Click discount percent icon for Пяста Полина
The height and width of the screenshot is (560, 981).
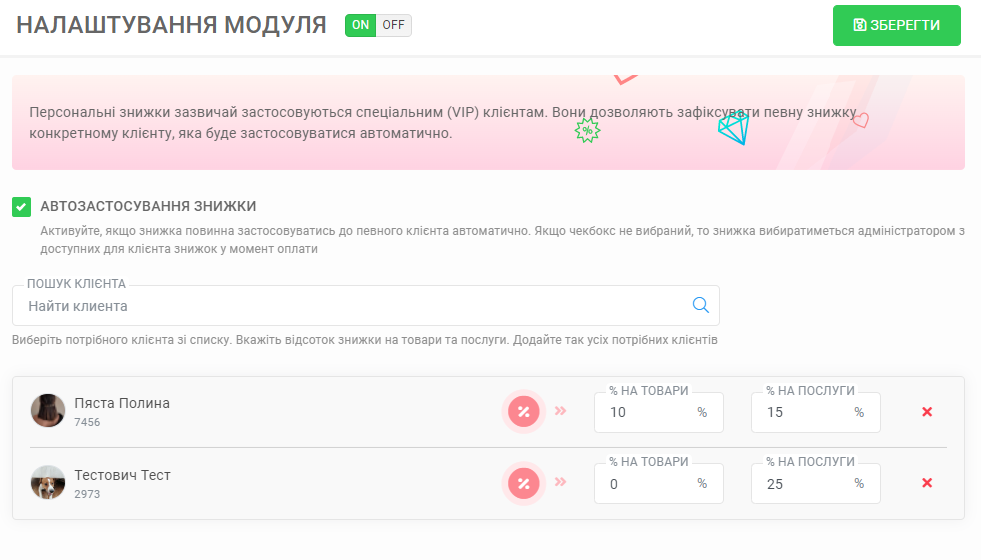(x=524, y=412)
